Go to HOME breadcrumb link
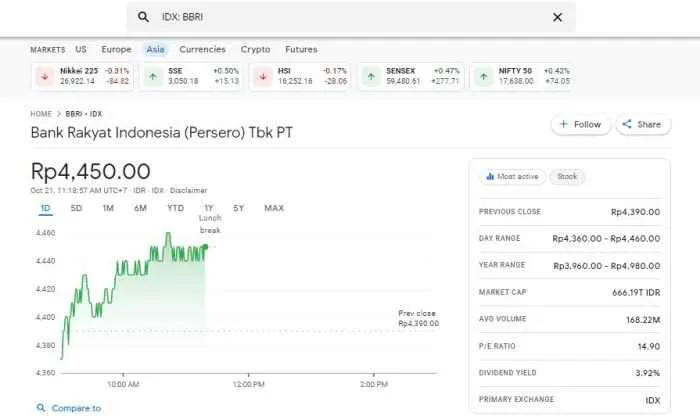Image resolution: width=700 pixels, height=416 pixels. (41, 114)
